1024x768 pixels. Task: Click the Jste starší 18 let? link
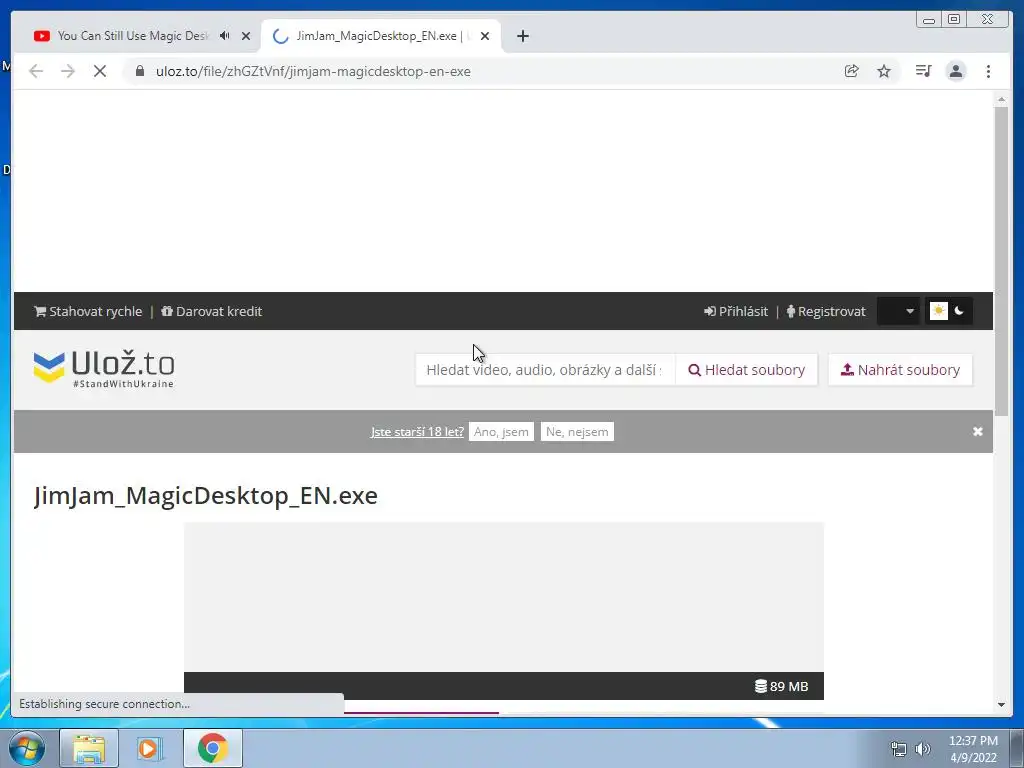(x=417, y=432)
